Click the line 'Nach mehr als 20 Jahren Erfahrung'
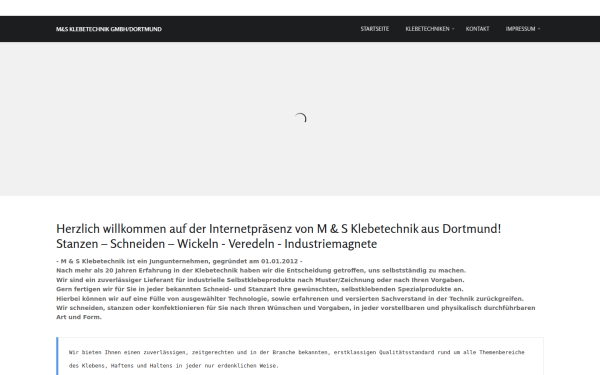This screenshot has height=375, width=600. 261,270
